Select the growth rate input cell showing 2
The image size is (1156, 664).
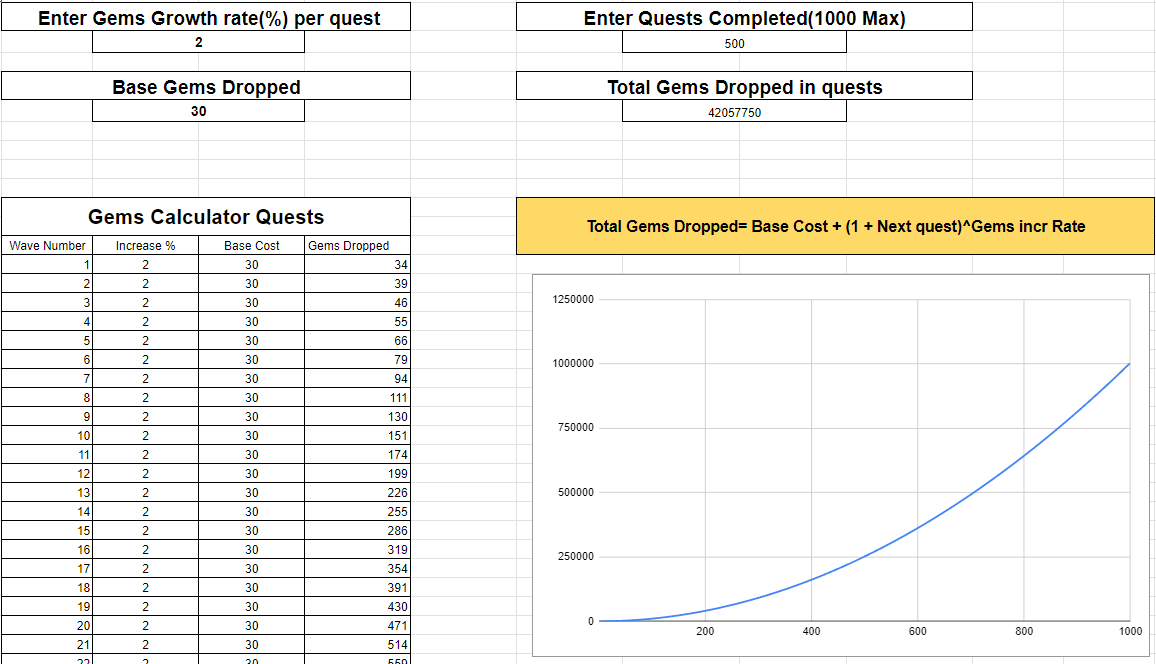tap(198, 42)
